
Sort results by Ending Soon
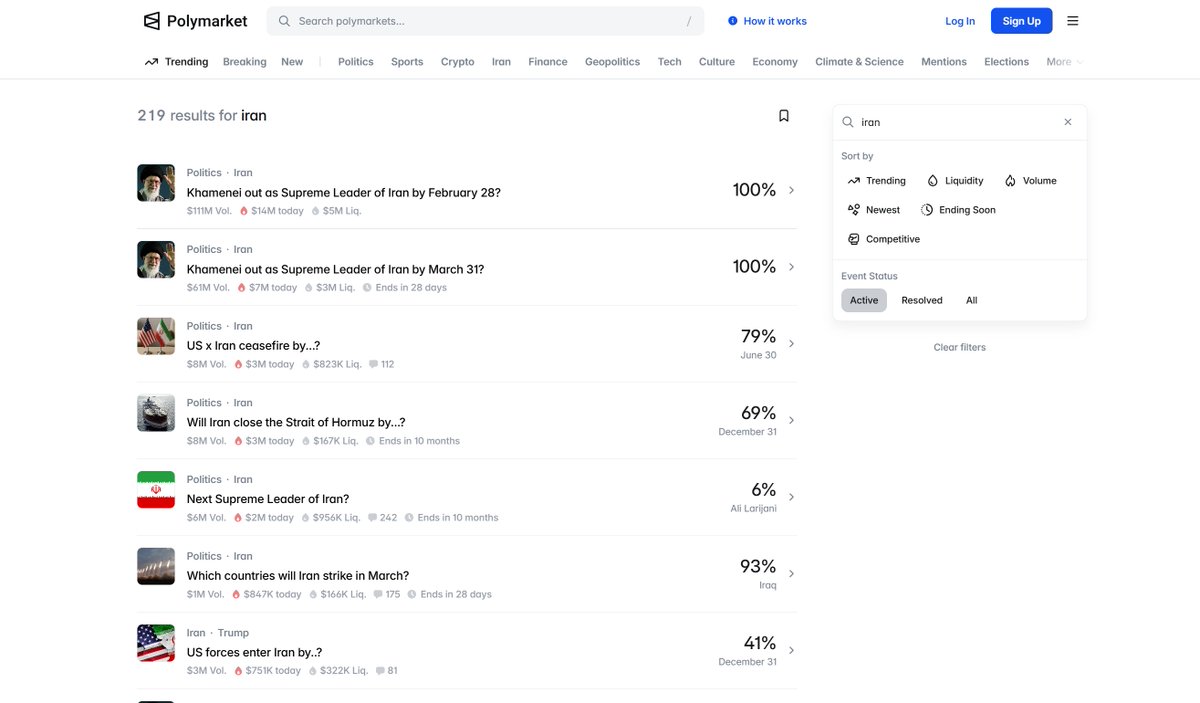pos(958,210)
